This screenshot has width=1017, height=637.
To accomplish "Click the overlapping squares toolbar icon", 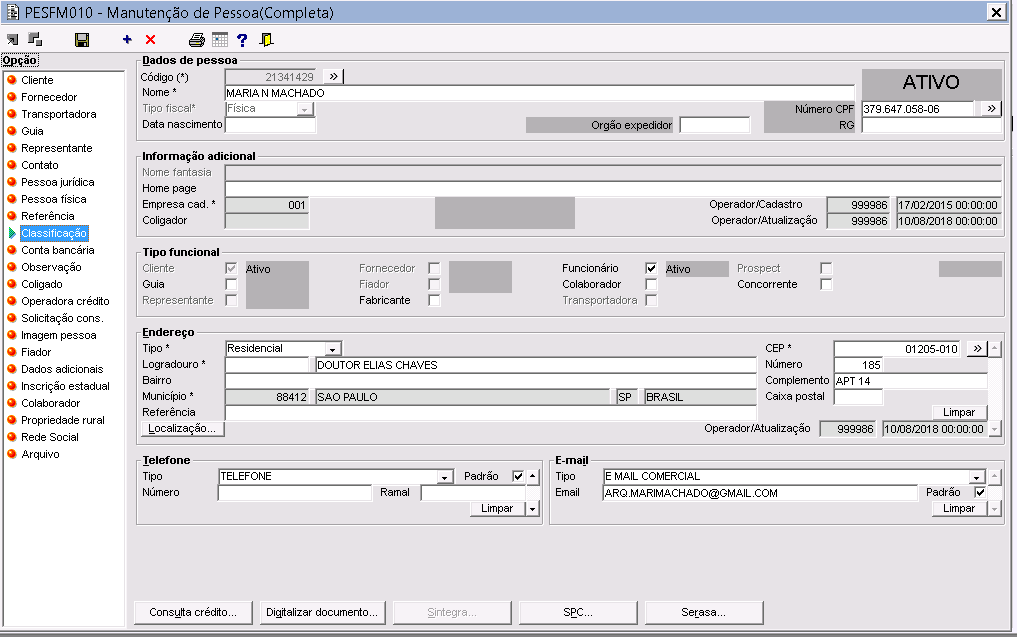I will pos(35,40).
